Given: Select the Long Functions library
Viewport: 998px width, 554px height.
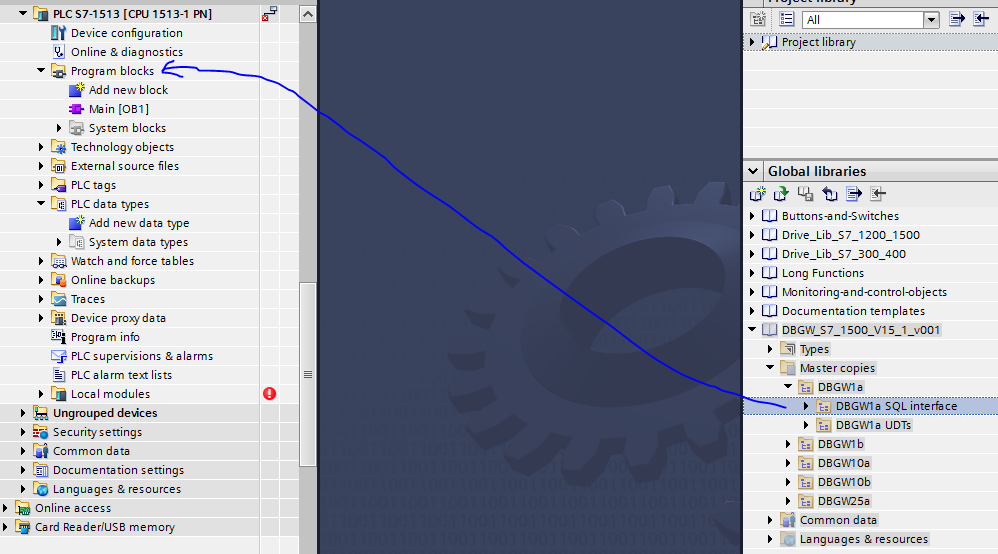Looking at the screenshot, I should point(822,273).
